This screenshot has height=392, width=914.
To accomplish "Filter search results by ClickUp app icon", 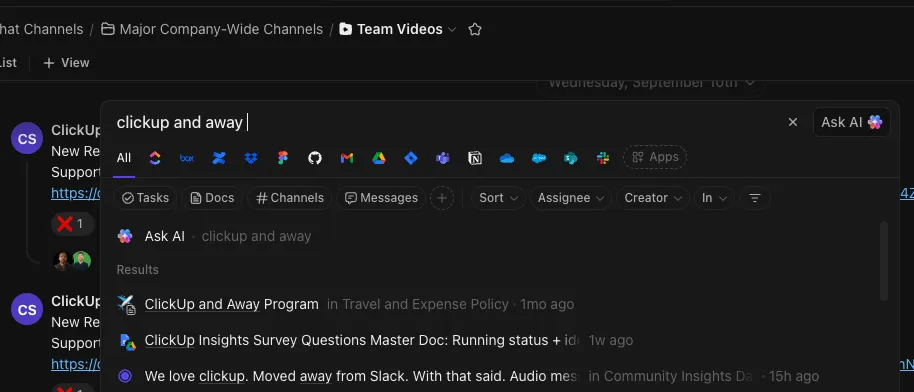I will [x=154, y=158].
